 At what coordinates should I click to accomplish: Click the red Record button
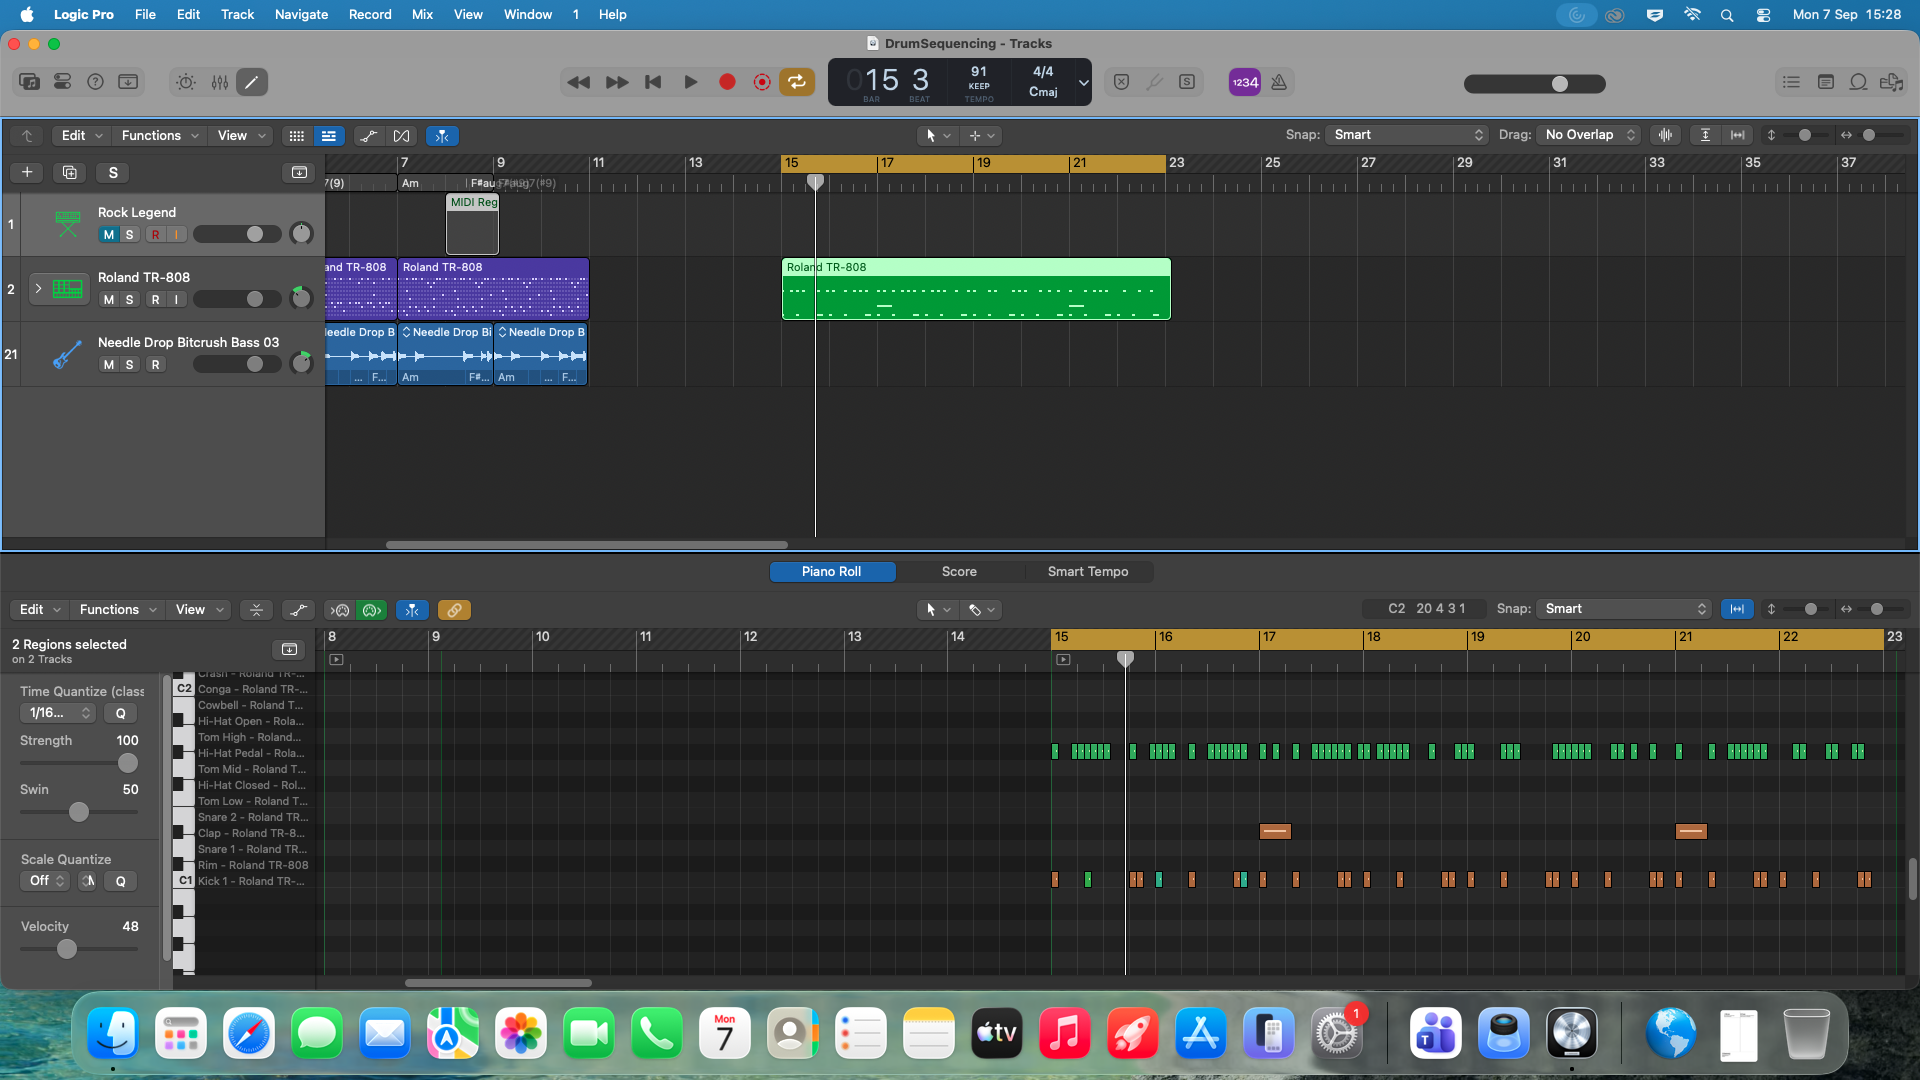click(727, 82)
